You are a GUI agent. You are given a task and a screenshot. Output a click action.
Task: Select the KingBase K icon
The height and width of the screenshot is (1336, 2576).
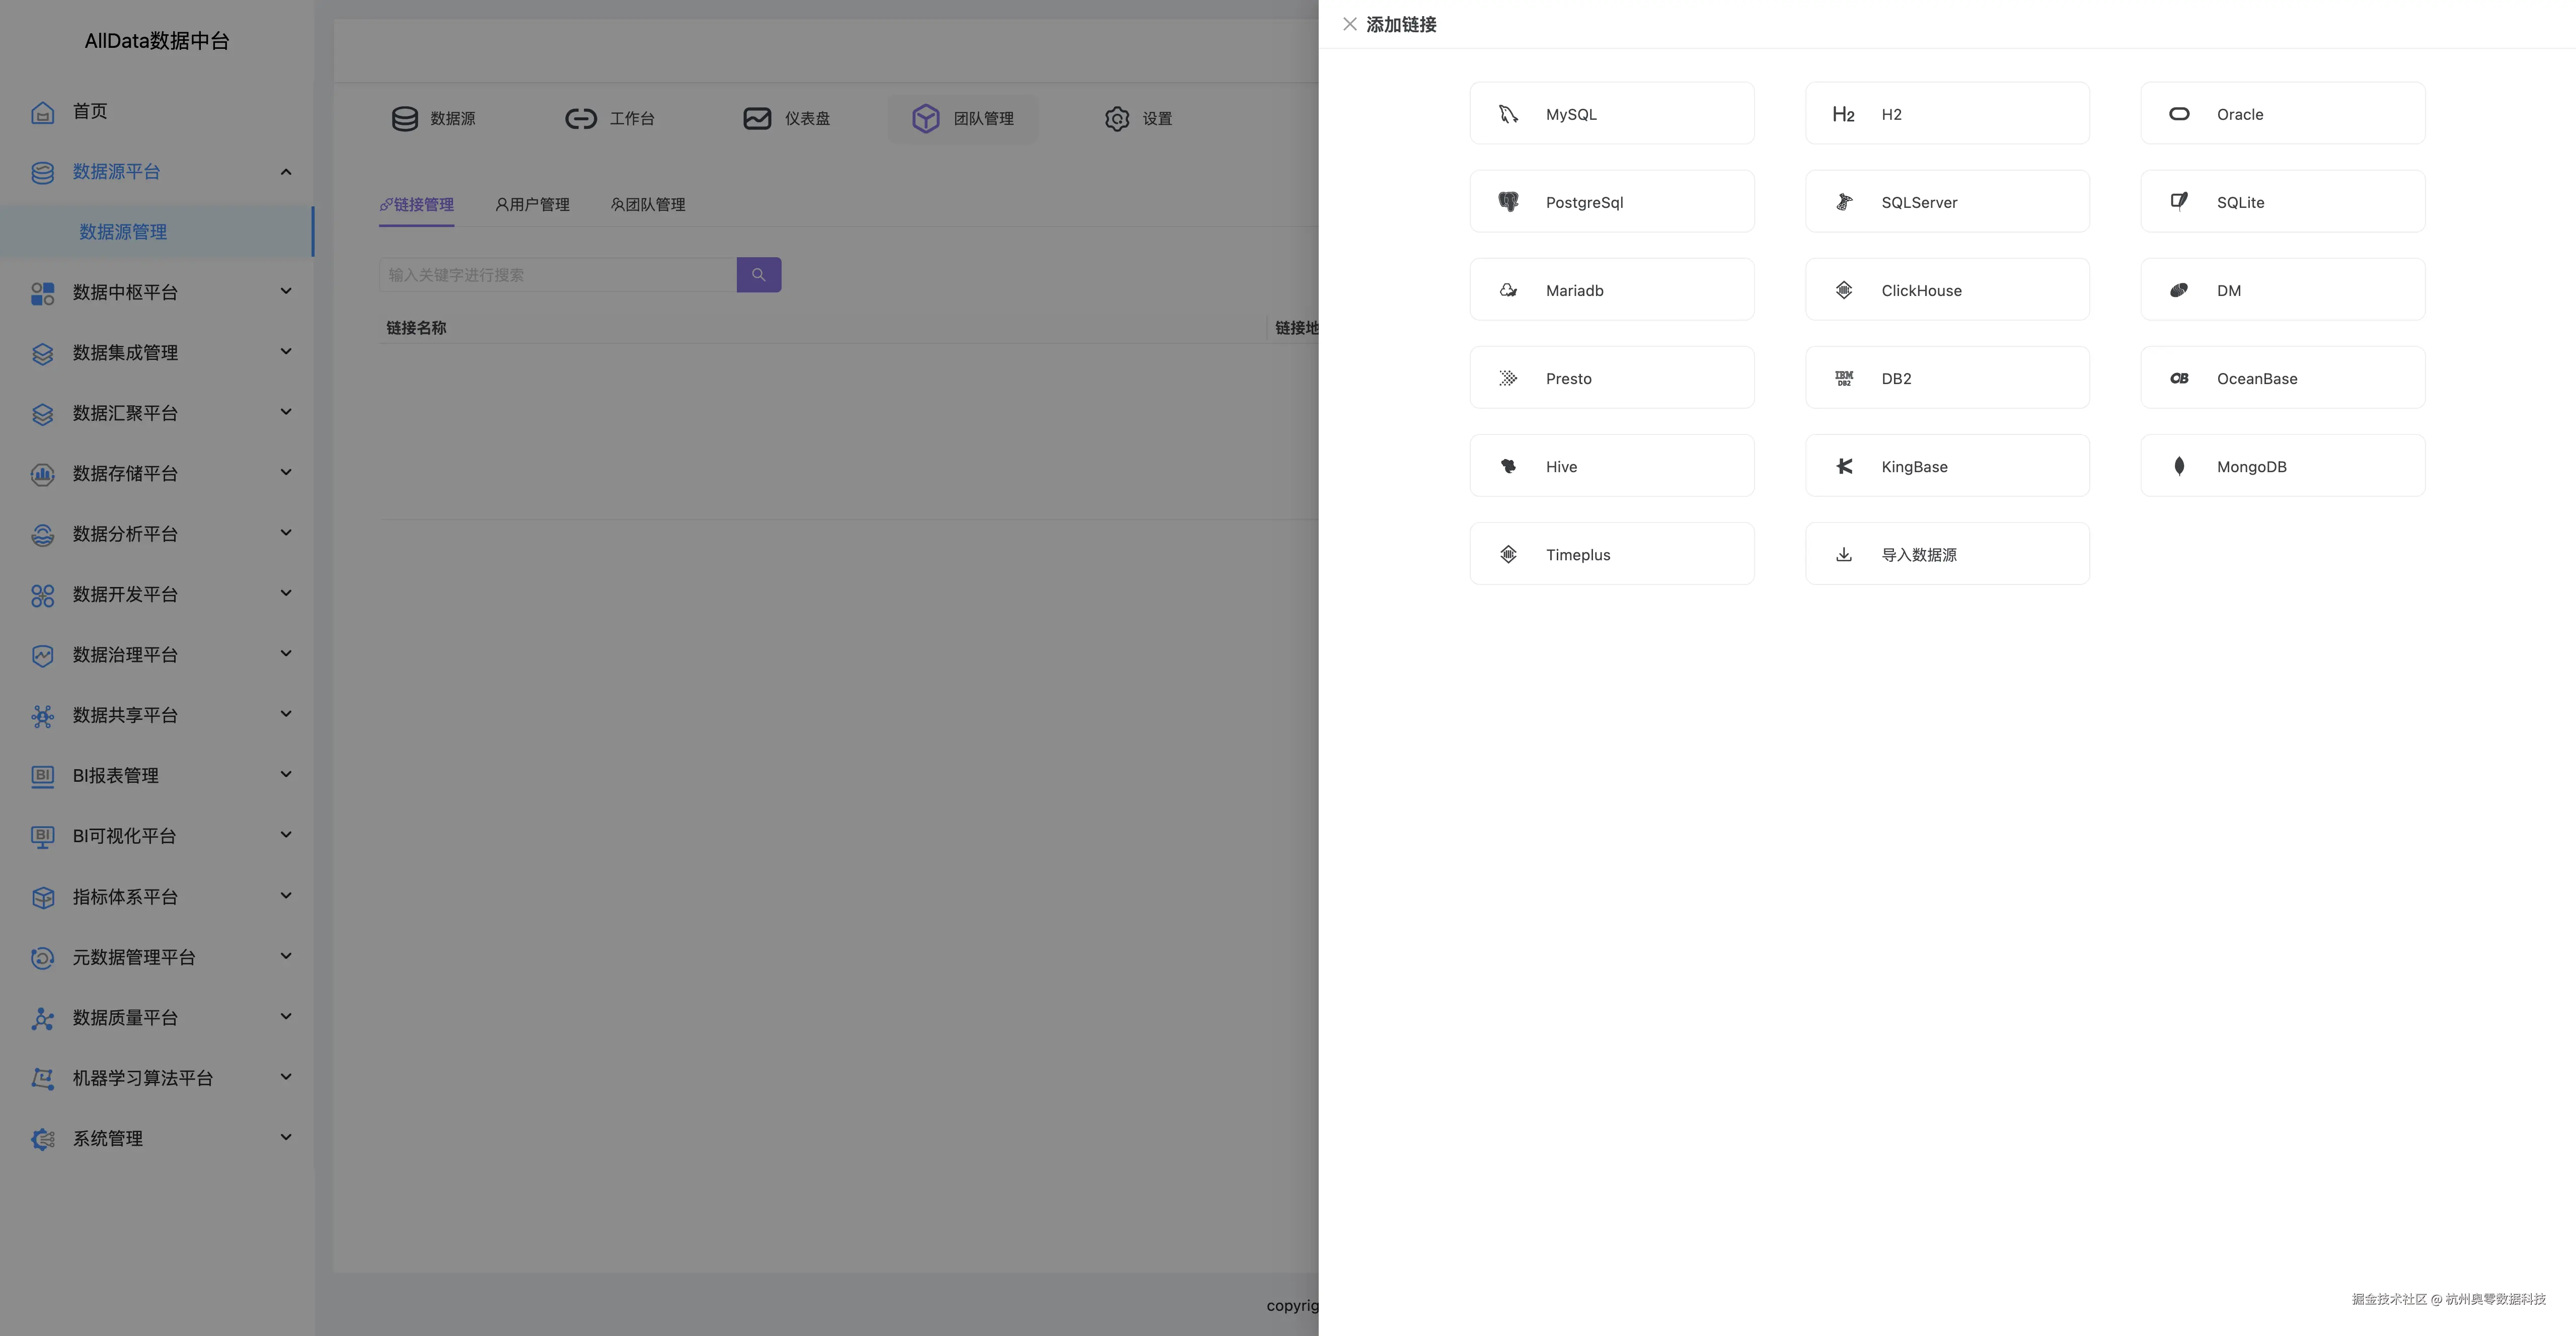(x=1843, y=466)
